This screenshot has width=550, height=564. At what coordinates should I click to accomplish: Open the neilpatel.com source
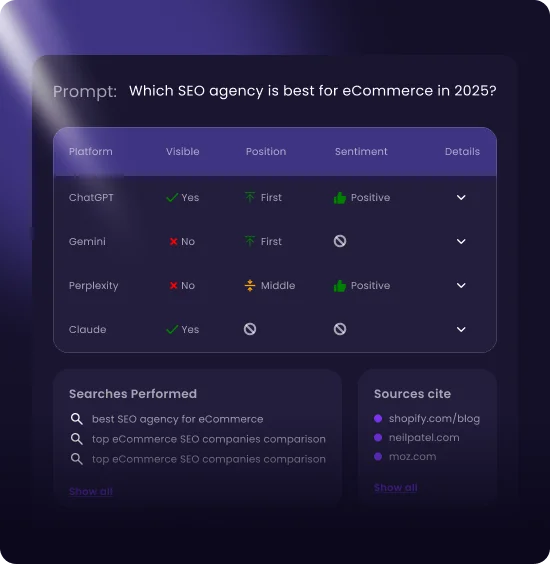click(424, 438)
